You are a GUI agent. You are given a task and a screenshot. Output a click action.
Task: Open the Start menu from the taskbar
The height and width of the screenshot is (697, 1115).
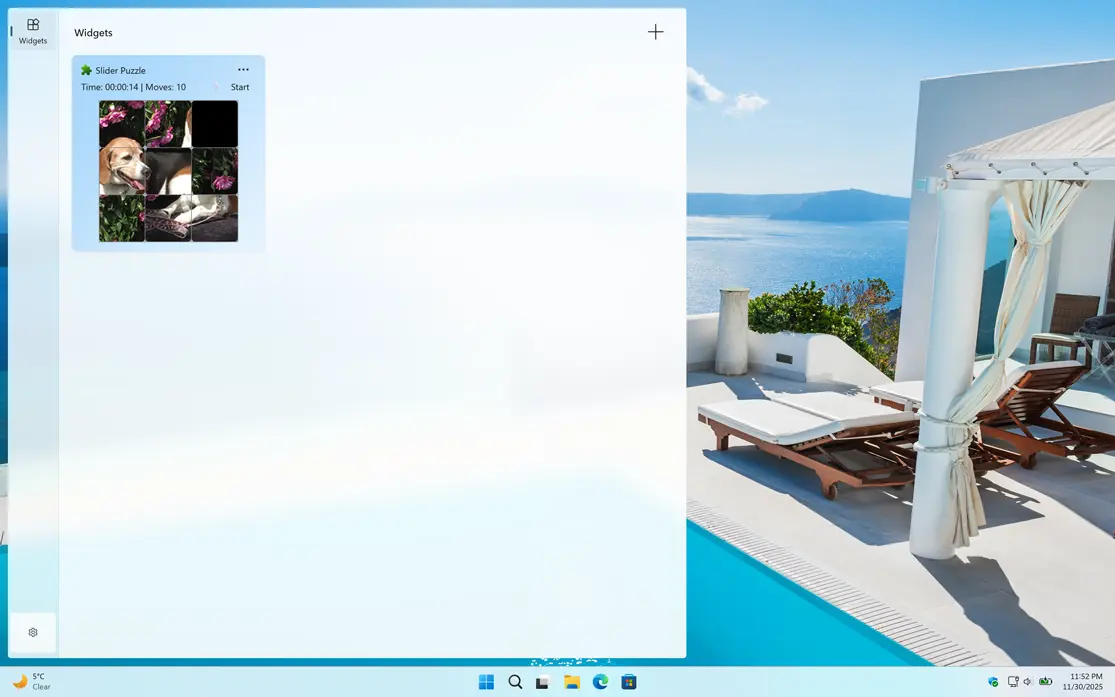(486, 681)
